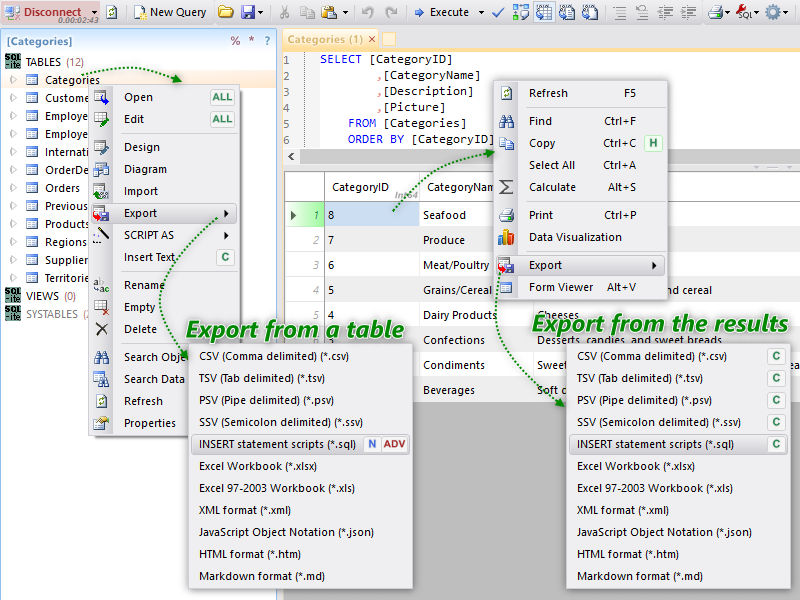800x600 pixels.
Task: Cut selection with the scissors icon
Action: 285,12
